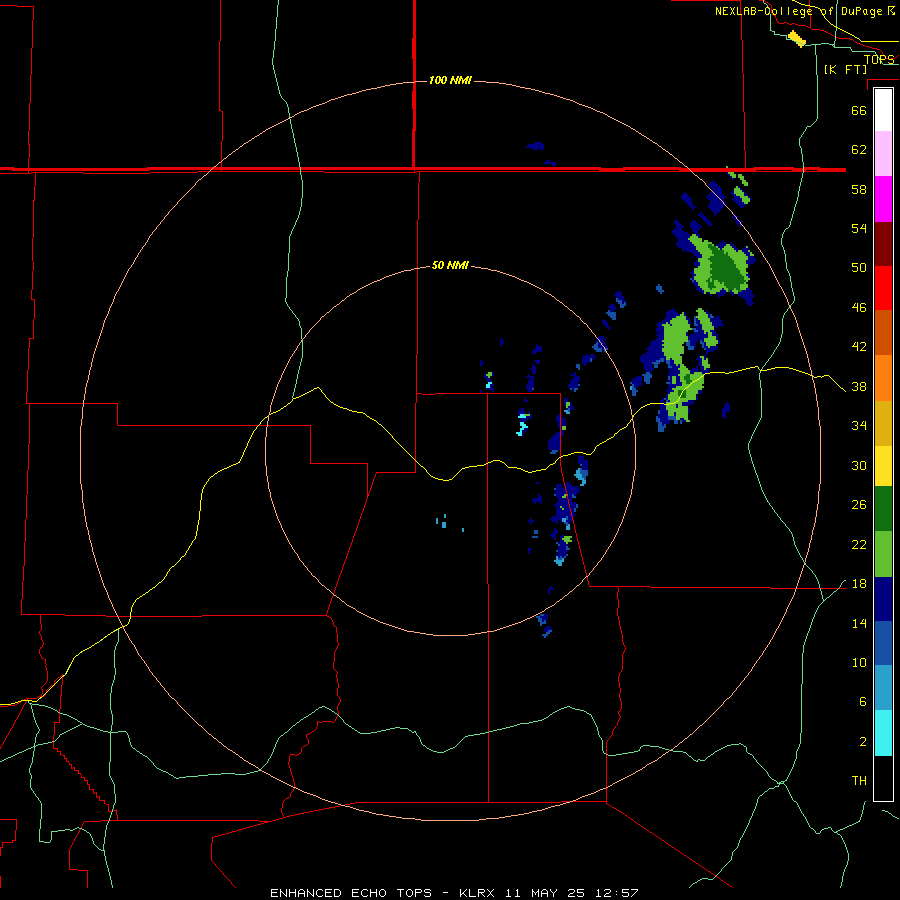Screen dimensions: 900x900
Task: Click the dark green legend swatch
Action: pyautogui.click(x=883, y=509)
